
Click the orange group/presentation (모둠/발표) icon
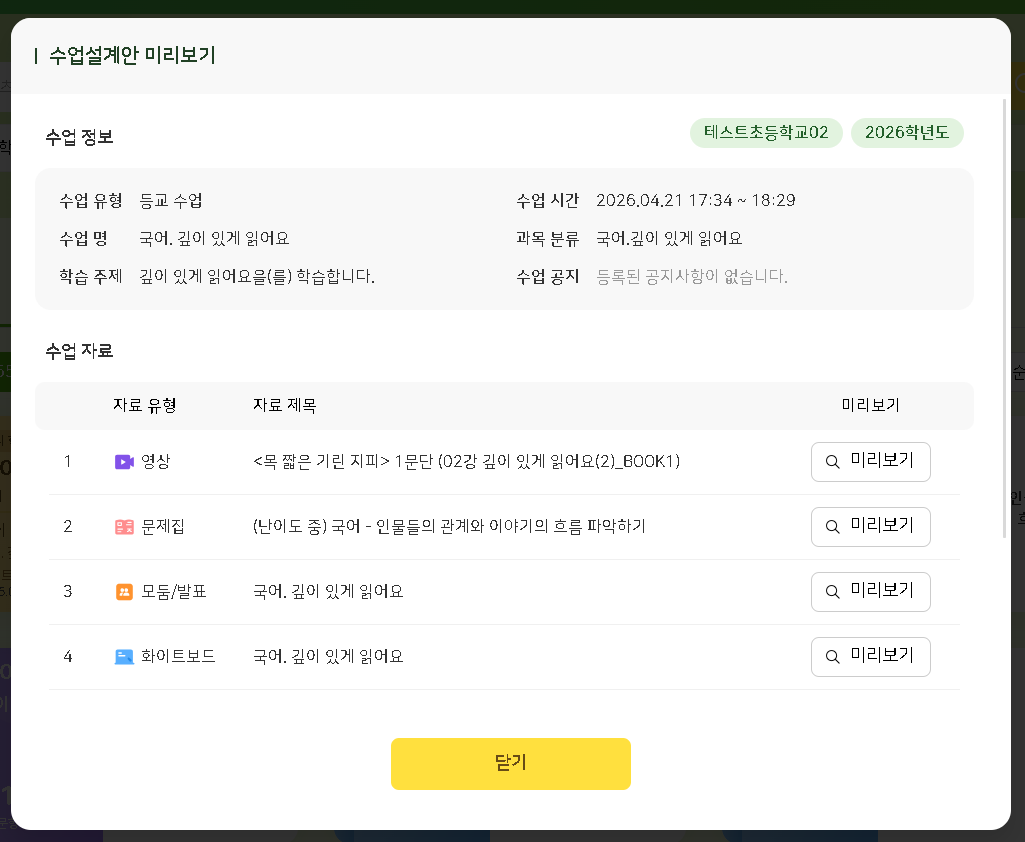tap(124, 592)
